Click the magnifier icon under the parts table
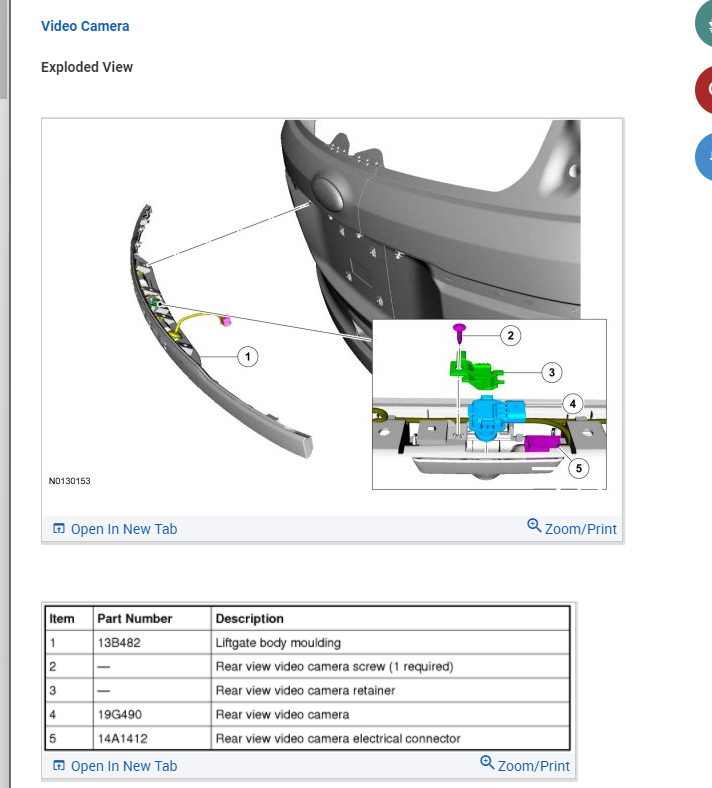This screenshot has width=712, height=788. click(x=487, y=762)
